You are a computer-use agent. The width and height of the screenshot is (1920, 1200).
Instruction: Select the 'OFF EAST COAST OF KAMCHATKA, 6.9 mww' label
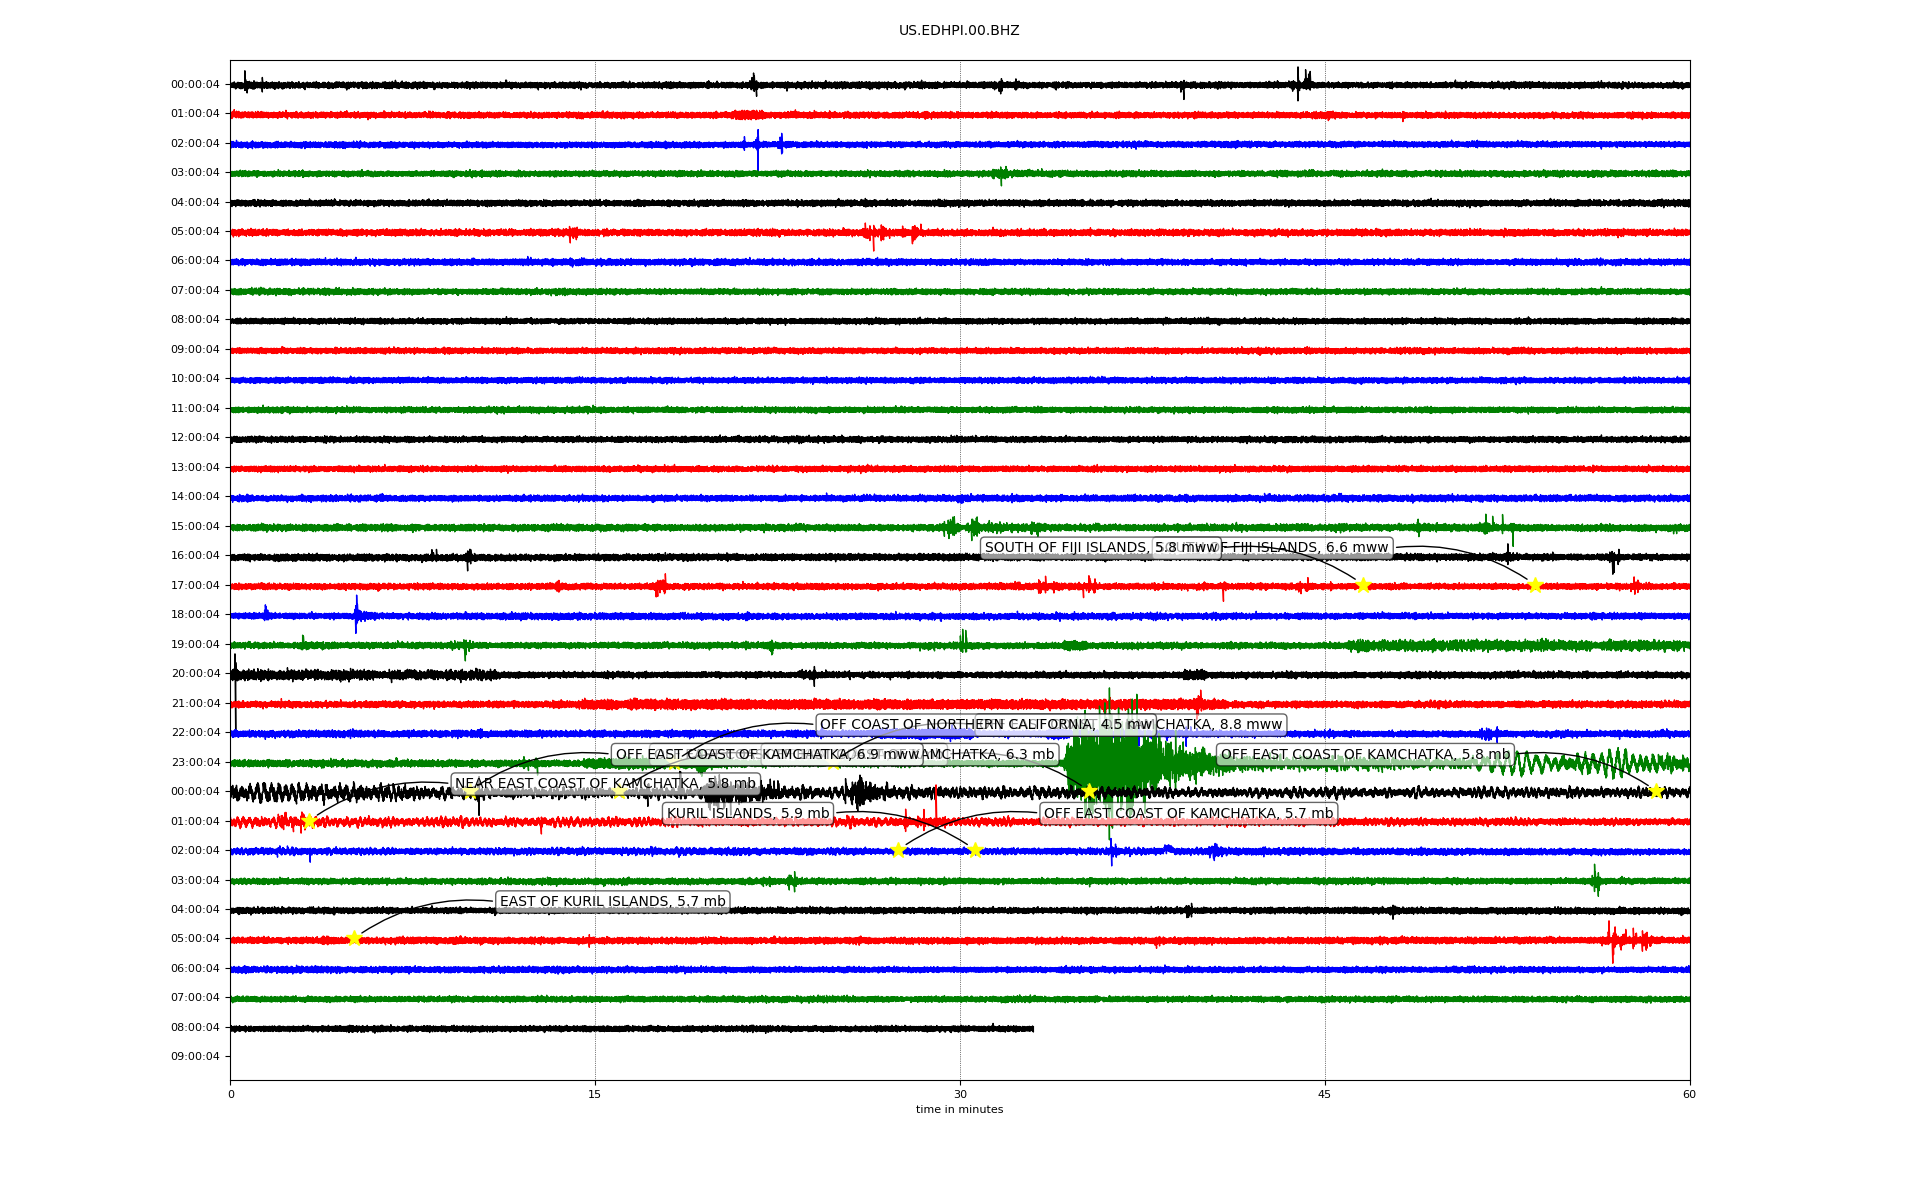pos(767,754)
